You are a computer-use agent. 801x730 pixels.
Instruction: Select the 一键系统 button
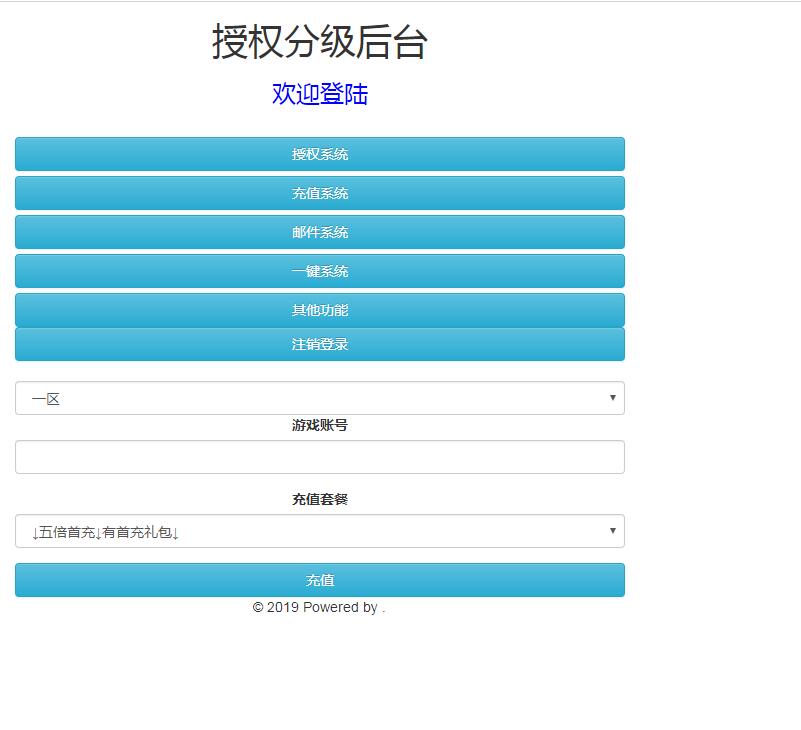click(x=320, y=271)
